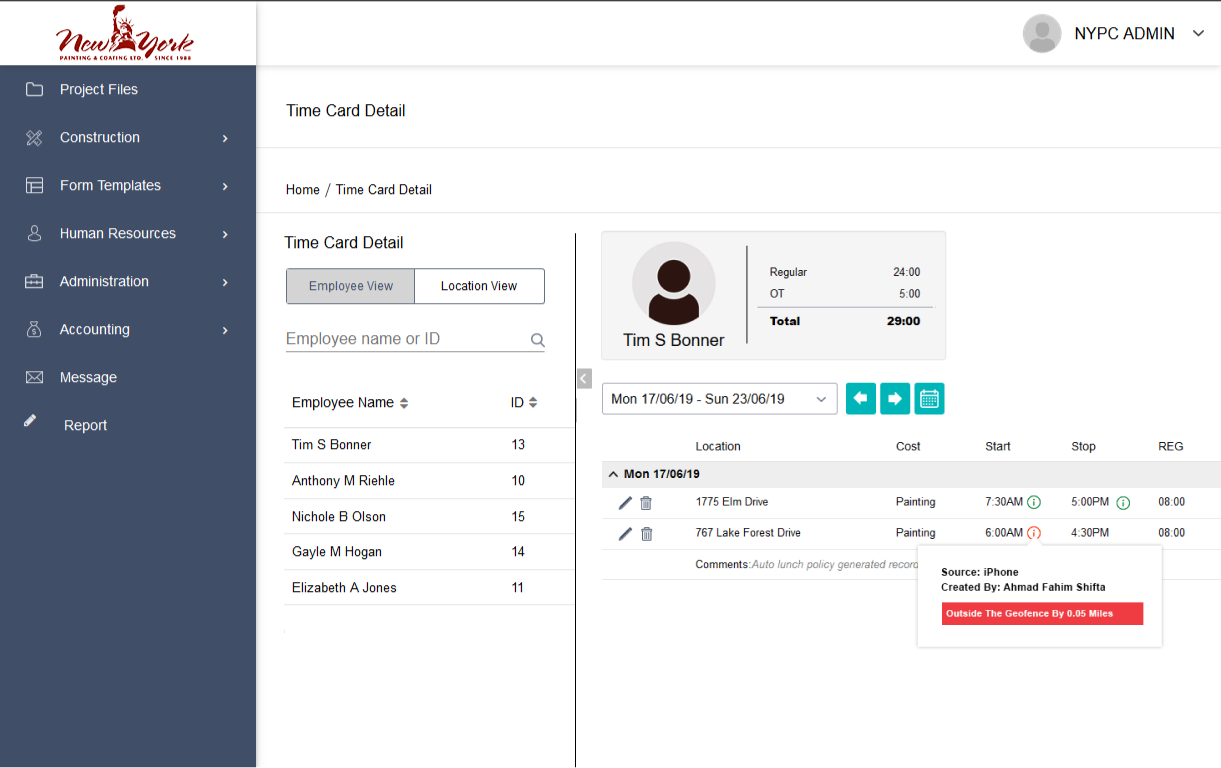1221x768 pixels.
Task: Expand the Human Resources submenu chevron
Action: 225,234
